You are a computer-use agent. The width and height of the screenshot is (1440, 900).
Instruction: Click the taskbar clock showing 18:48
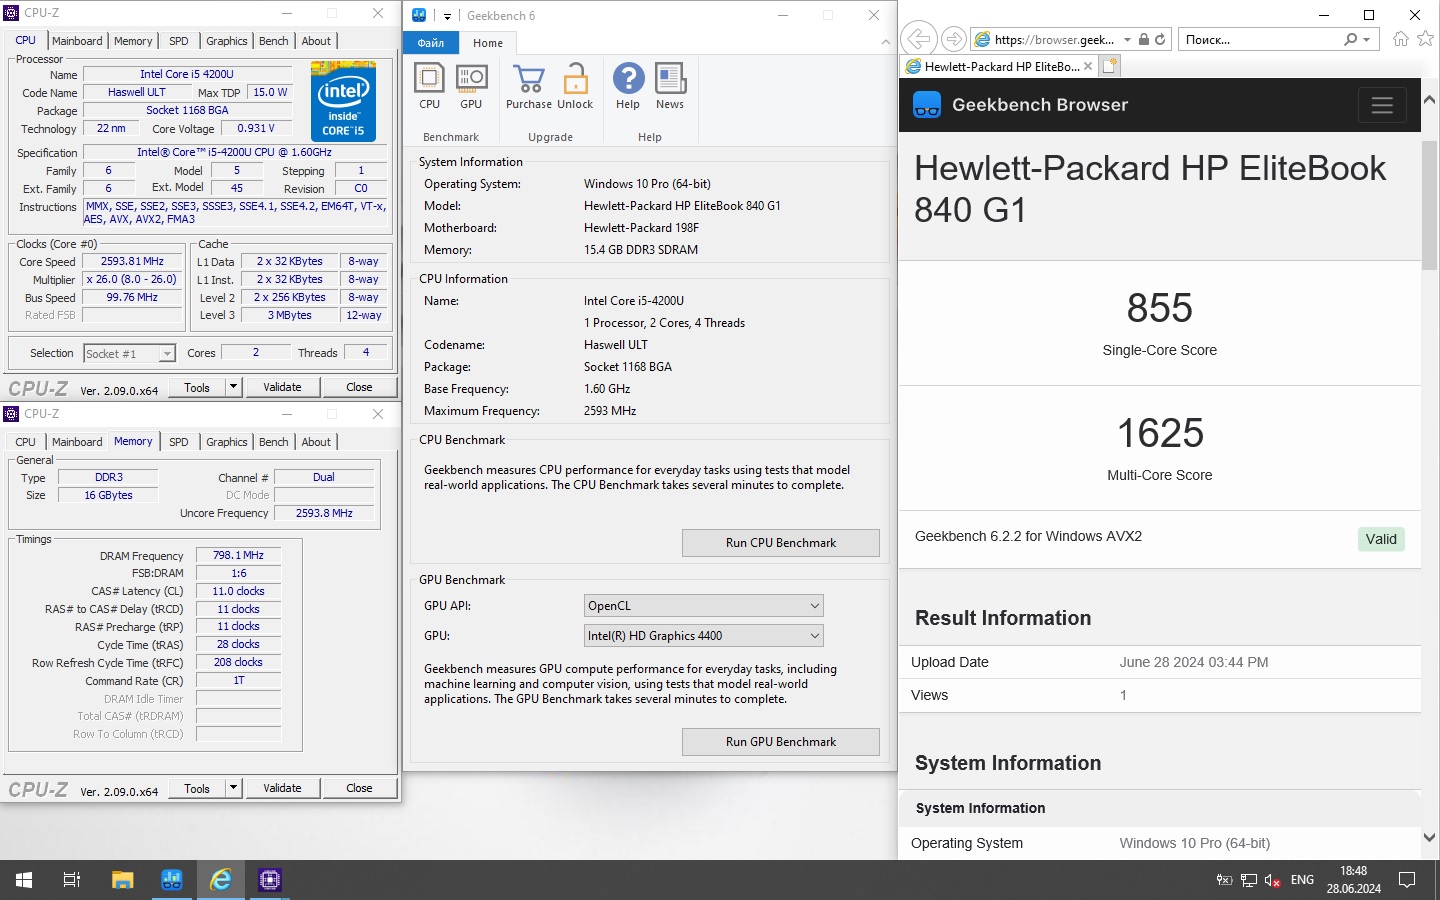point(1354,880)
